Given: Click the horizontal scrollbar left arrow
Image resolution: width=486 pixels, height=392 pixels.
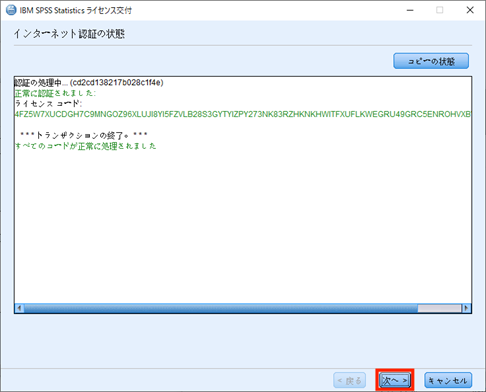Looking at the screenshot, I should click(19, 308).
